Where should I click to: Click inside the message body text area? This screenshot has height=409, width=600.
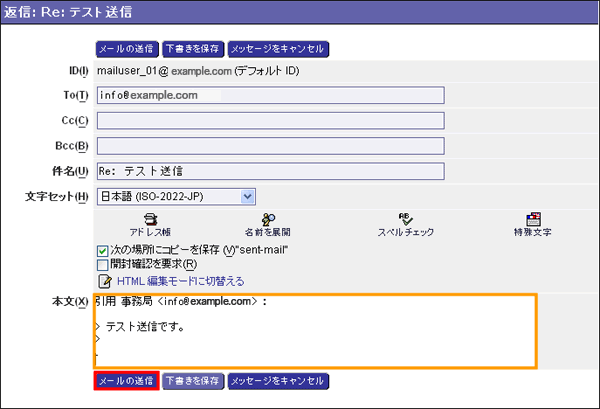point(315,331)
